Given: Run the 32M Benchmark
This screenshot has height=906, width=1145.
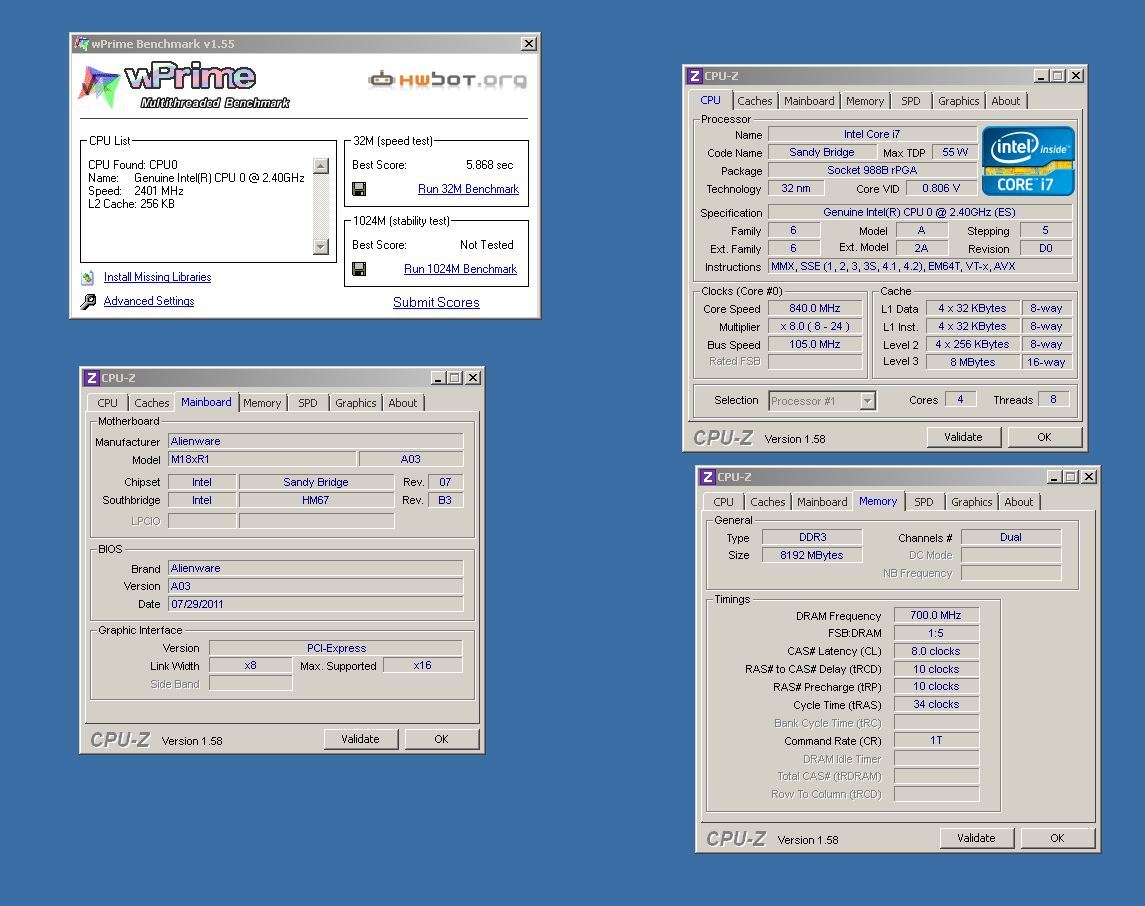Looking at the screenshot, I should coord(468,189).
